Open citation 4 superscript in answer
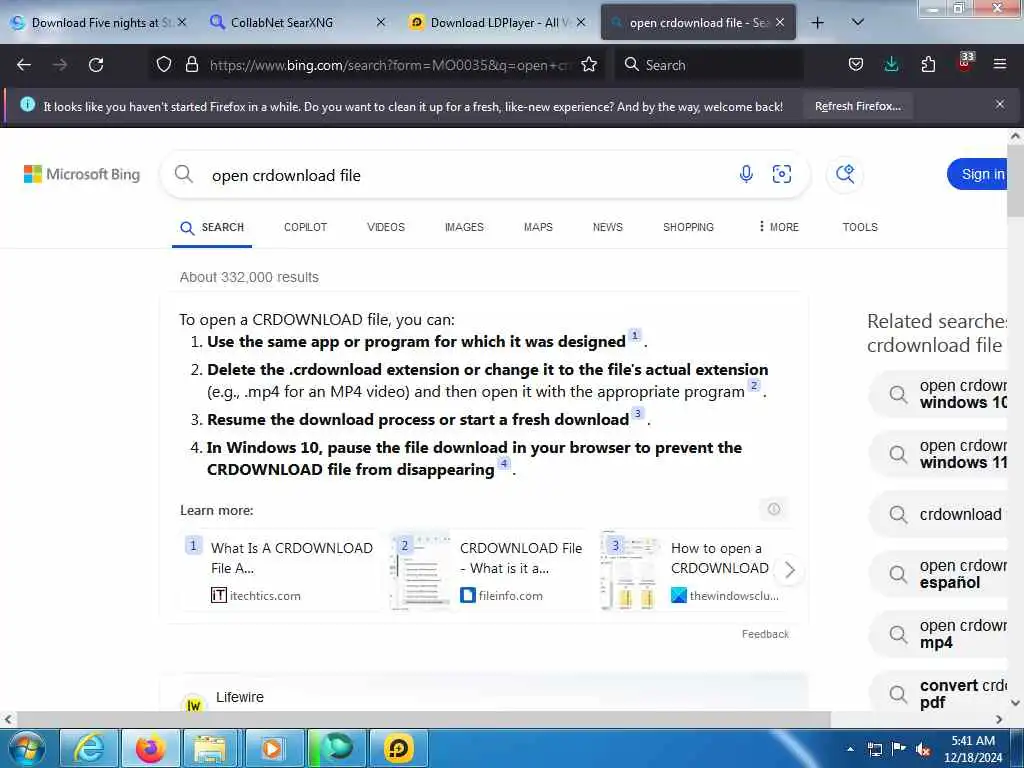 tap(504, 464)
